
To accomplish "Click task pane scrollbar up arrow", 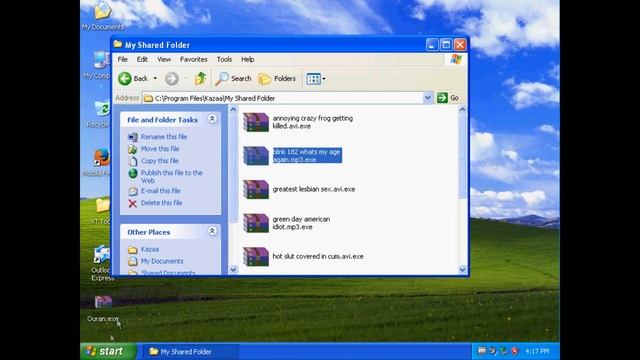I will click(x=233, y=109).
